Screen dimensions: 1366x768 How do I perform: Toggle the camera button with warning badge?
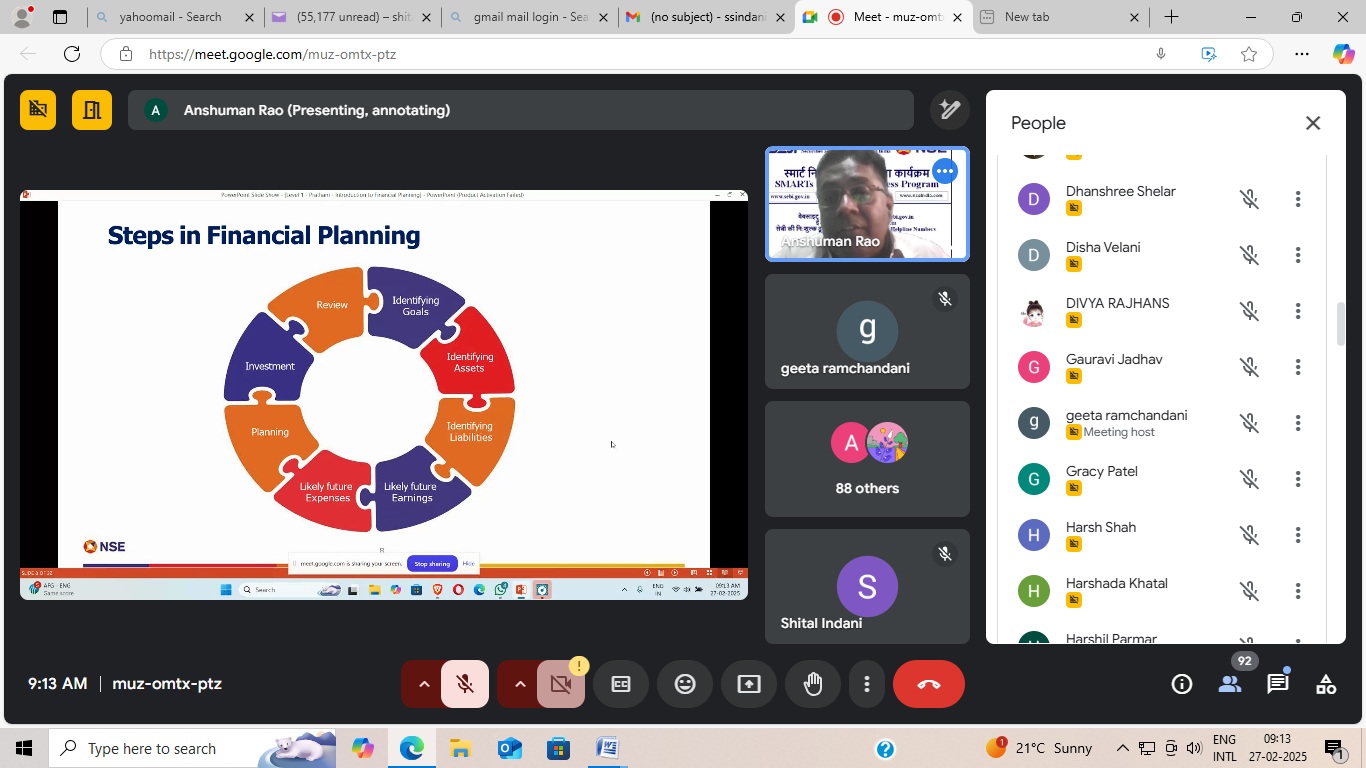pyautogui.click(x=561, y=684)
